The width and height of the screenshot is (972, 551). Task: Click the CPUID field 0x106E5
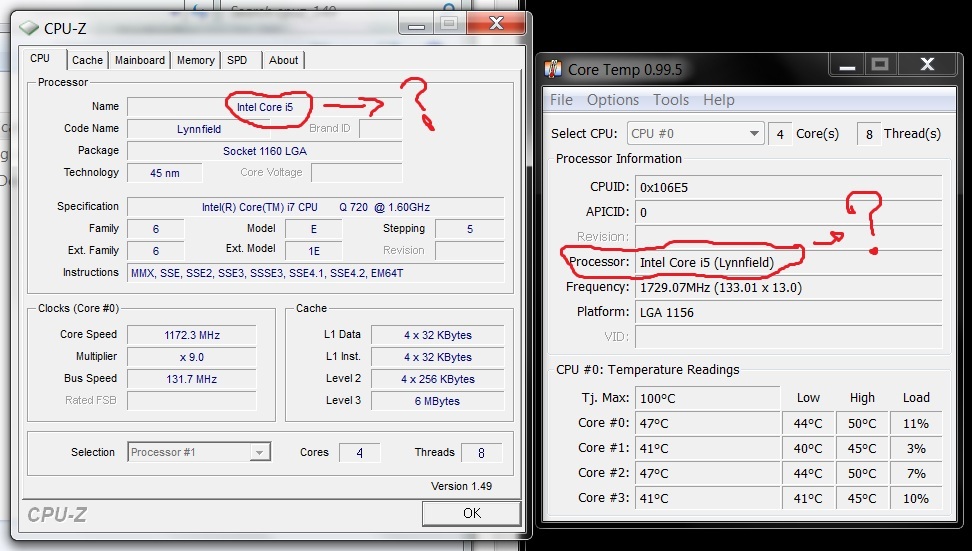pos(789,187)
